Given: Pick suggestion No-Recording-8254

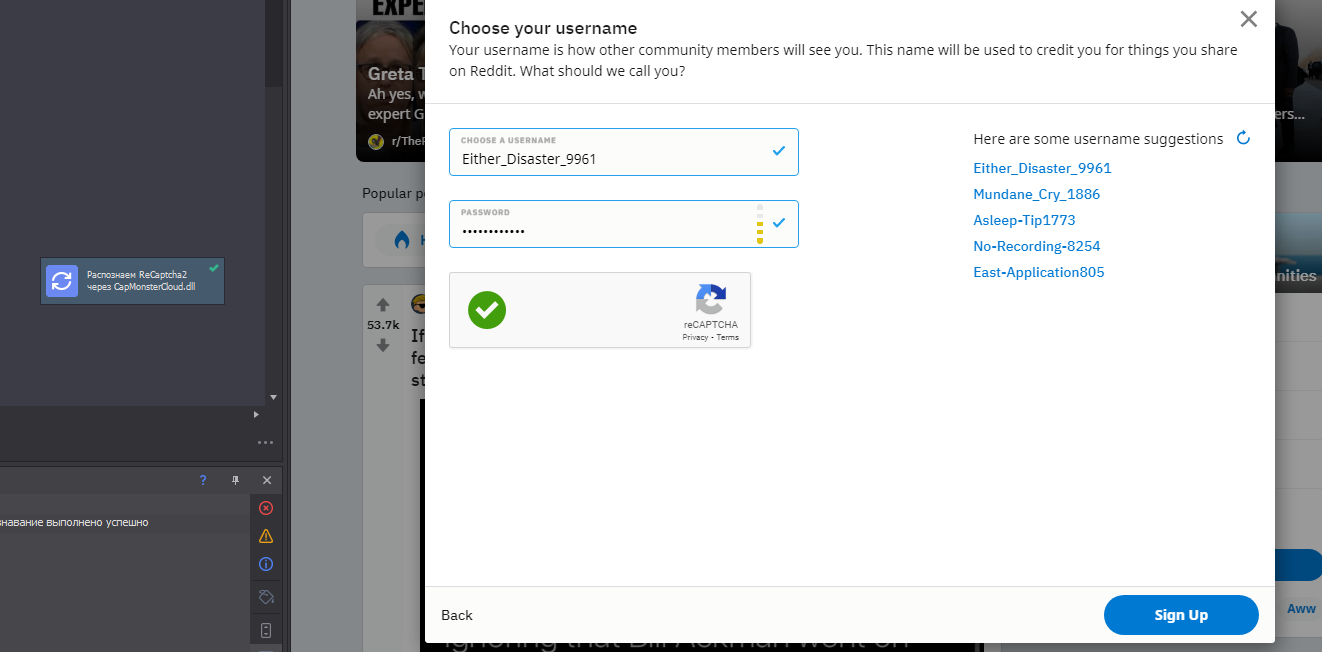Looking at the screenshot, I should click(1036, 246).
